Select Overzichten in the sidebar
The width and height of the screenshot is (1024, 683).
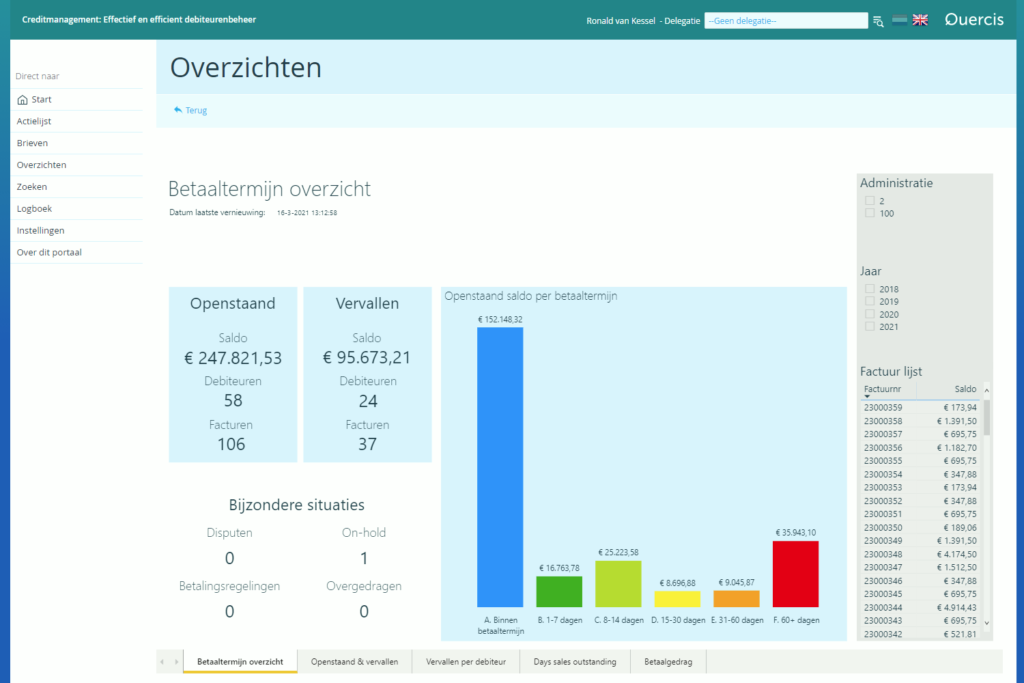point(41,165)
